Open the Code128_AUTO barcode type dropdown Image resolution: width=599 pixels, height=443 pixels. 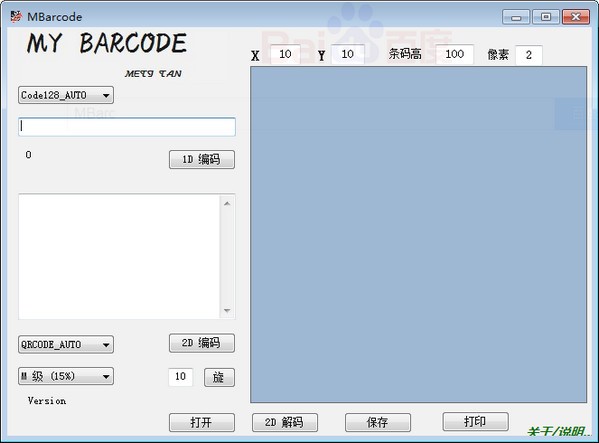coord(66,95)
